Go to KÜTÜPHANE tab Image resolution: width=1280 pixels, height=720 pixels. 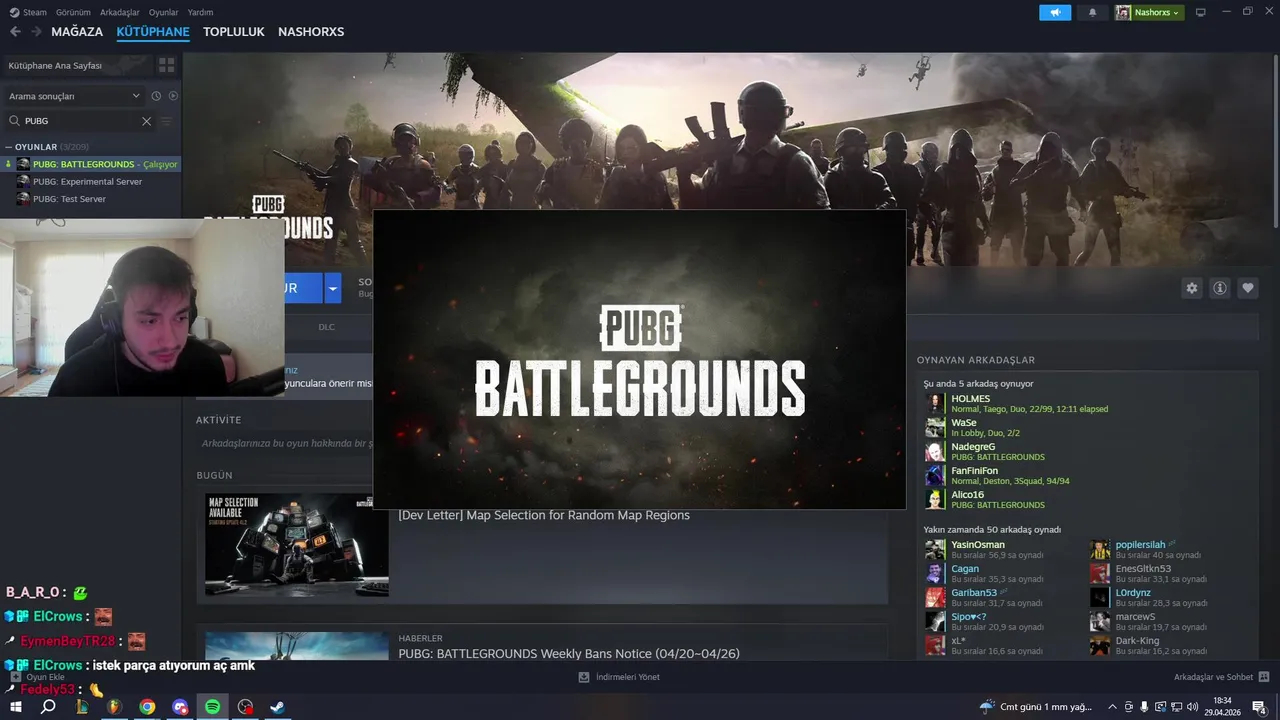153,32
